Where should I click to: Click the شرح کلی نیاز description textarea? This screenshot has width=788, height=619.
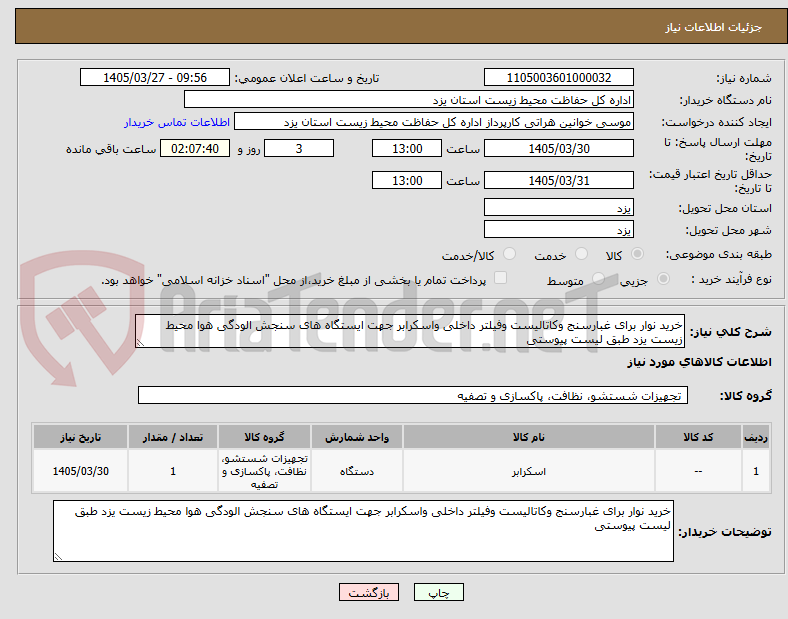(x=410, y=332)
